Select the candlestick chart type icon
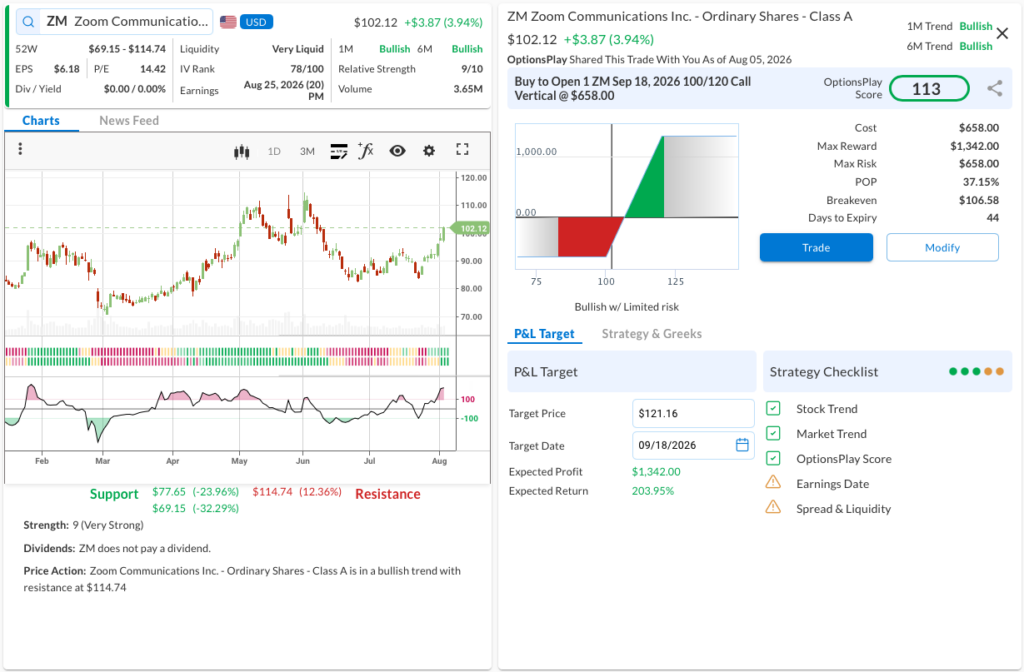This screenshot has width=1024, height=672. (242, 152)
